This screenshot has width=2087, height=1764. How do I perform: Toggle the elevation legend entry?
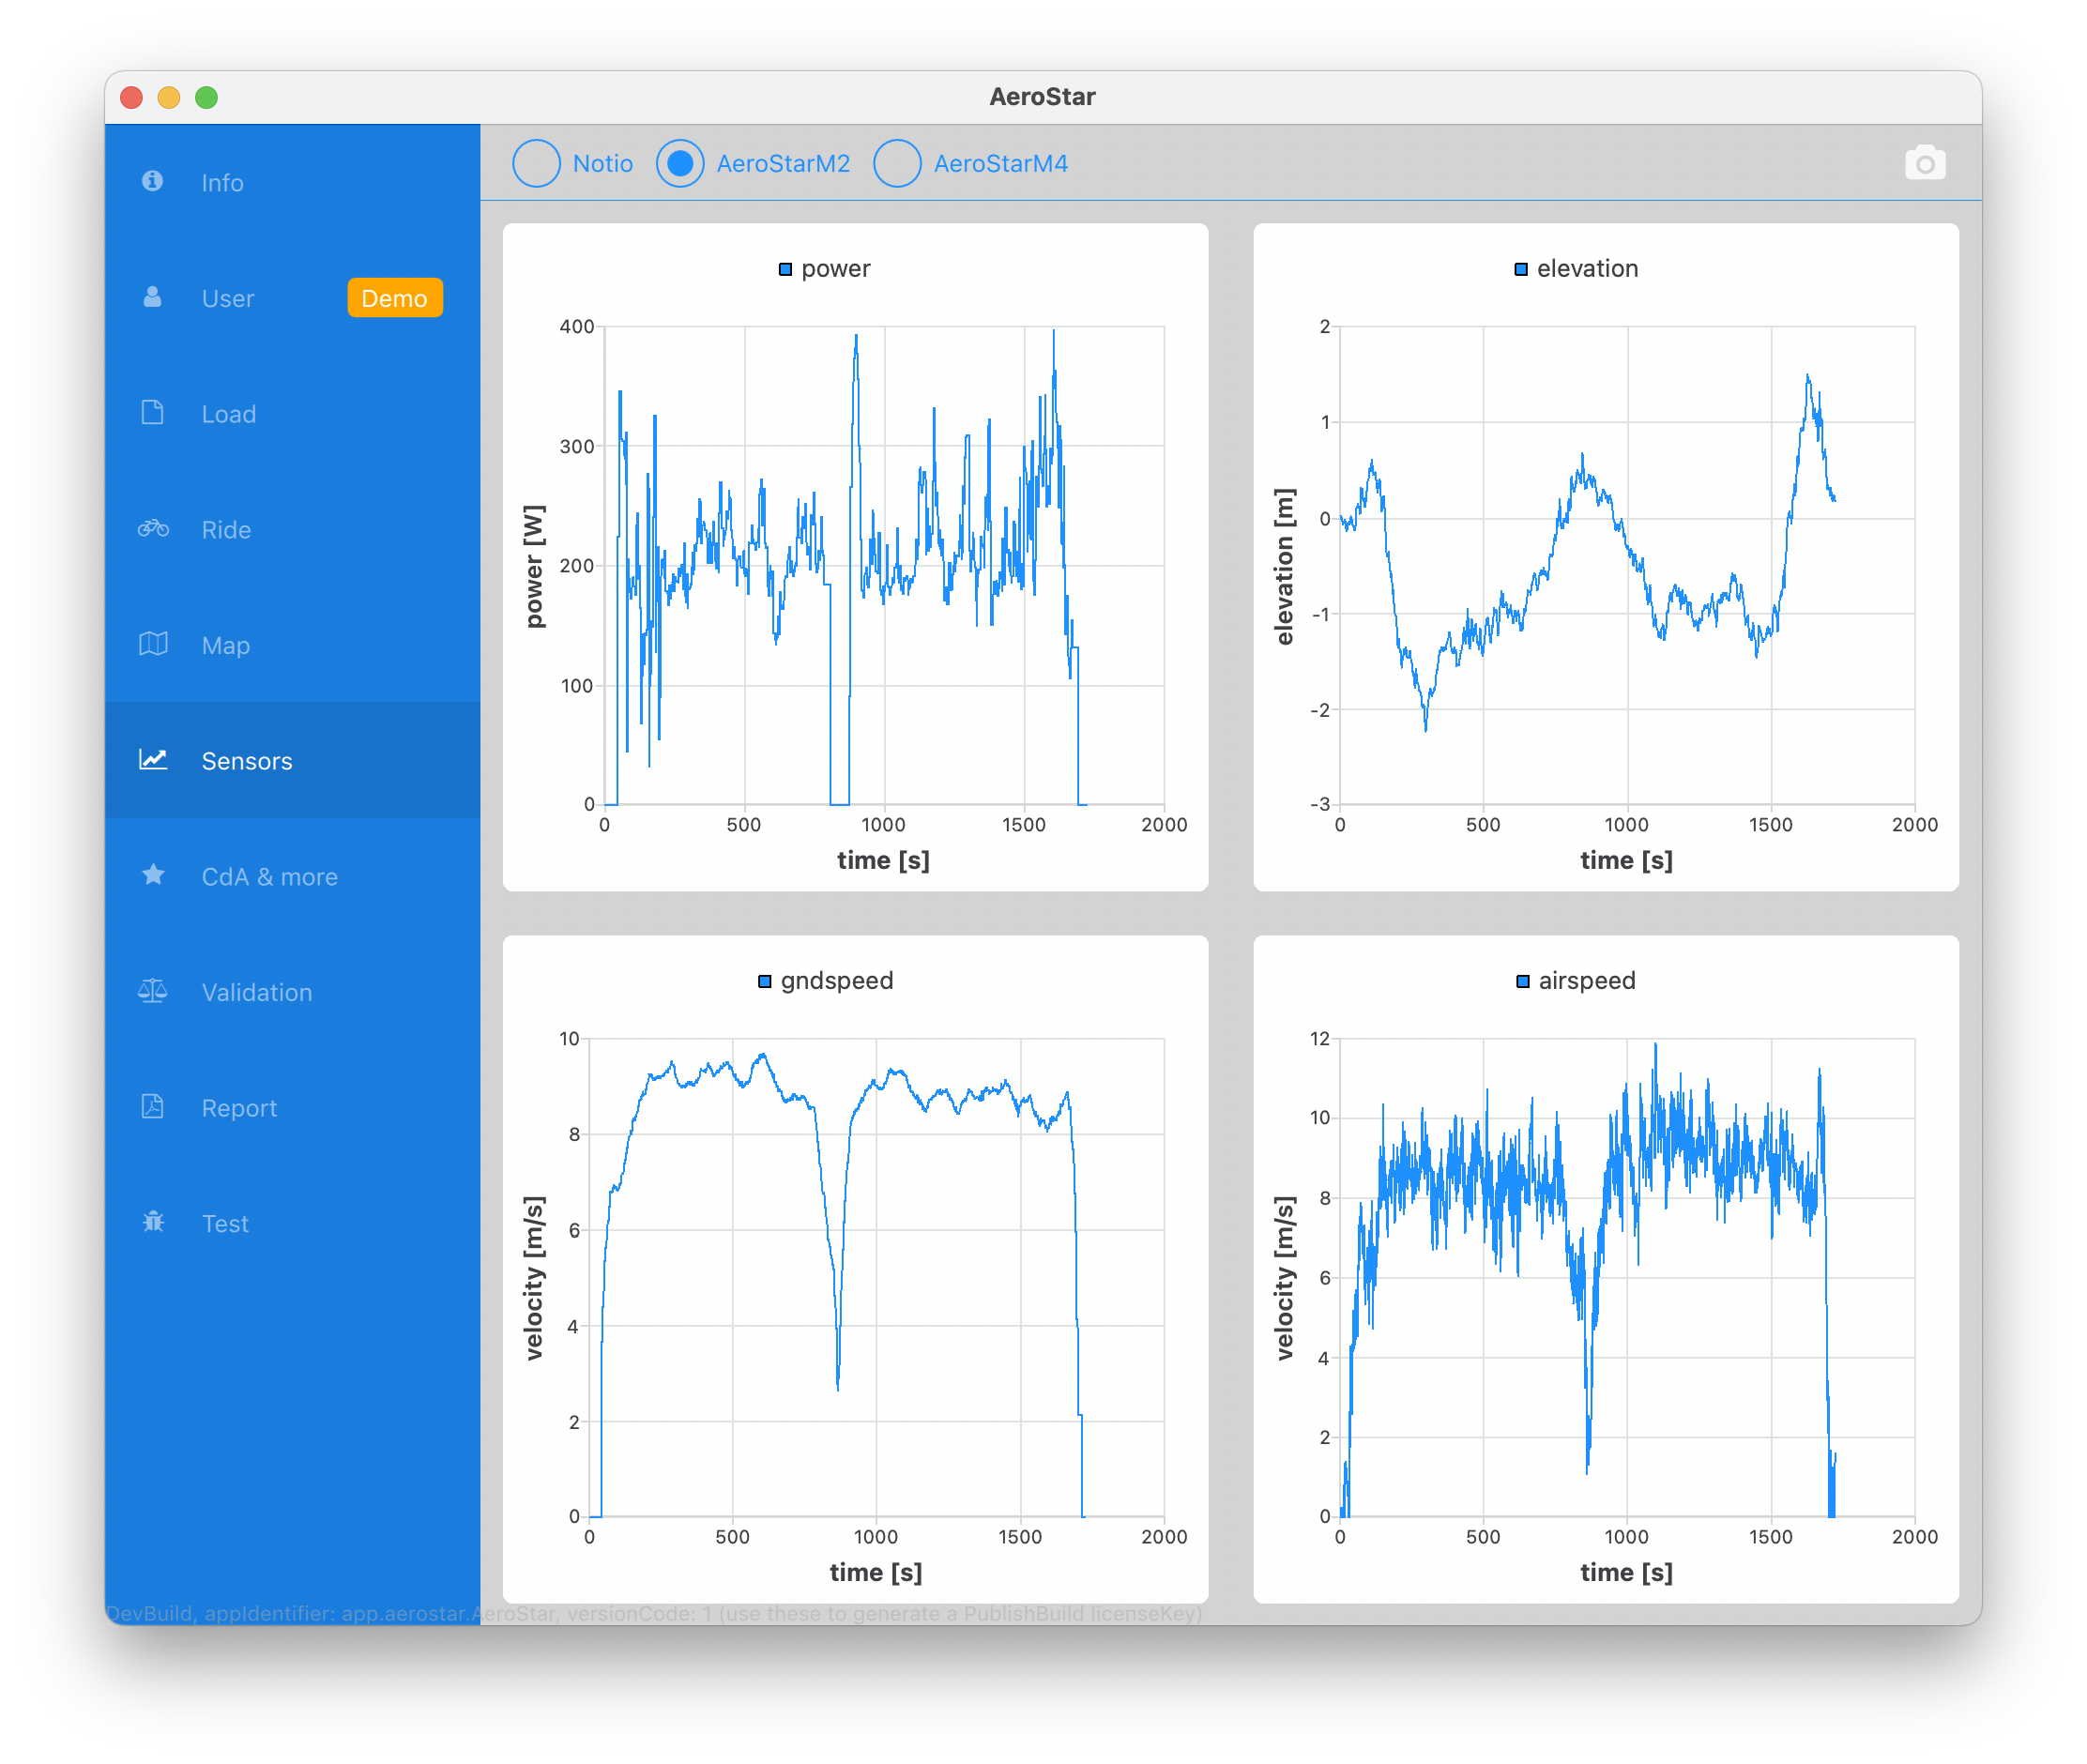[1586, 269]
